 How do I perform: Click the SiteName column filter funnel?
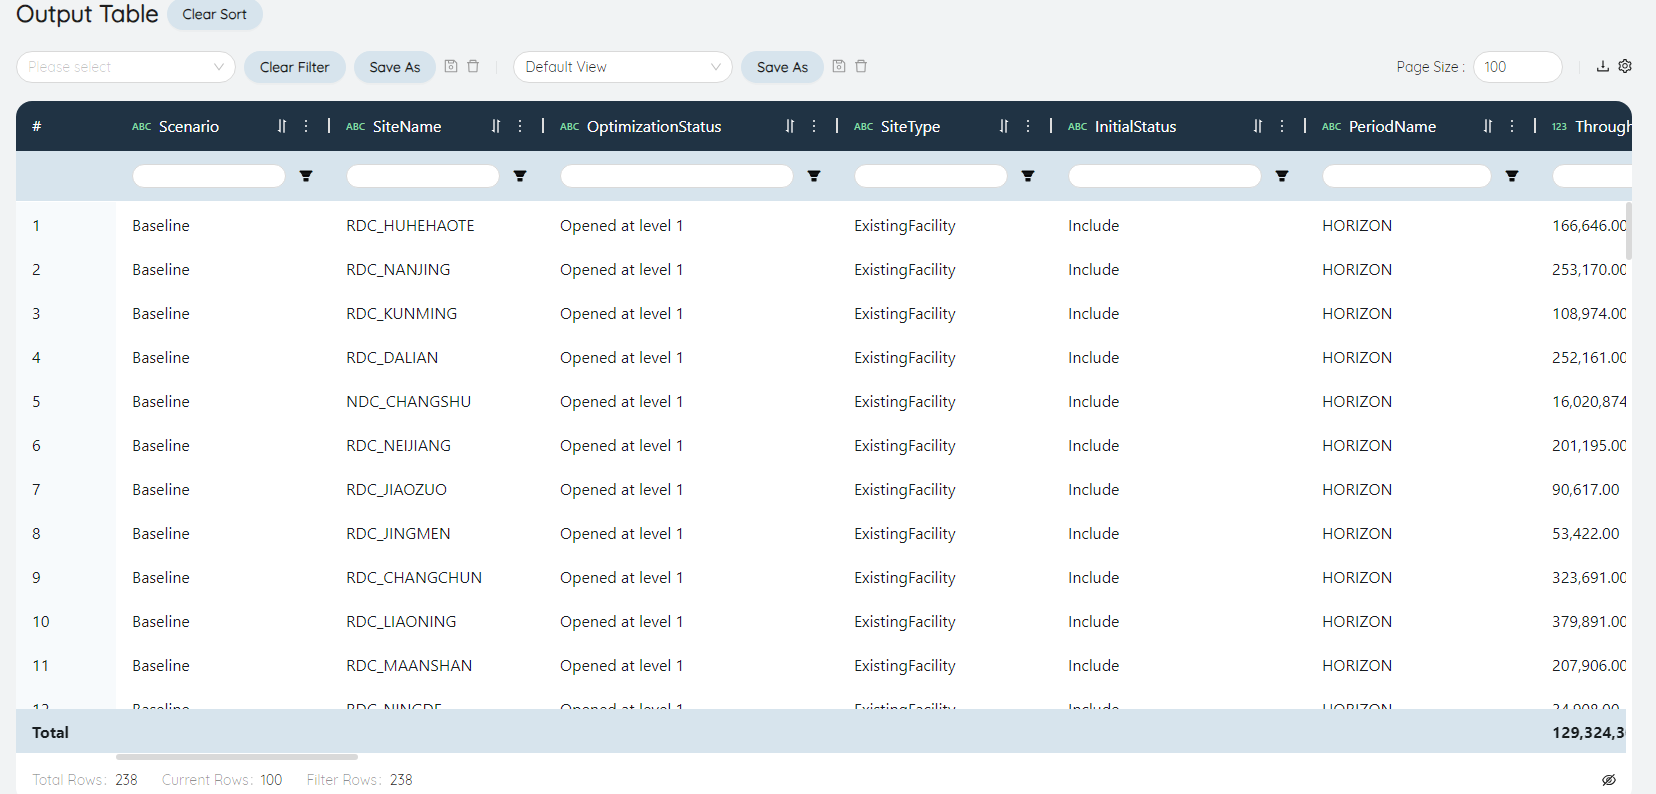click(520, 176)
